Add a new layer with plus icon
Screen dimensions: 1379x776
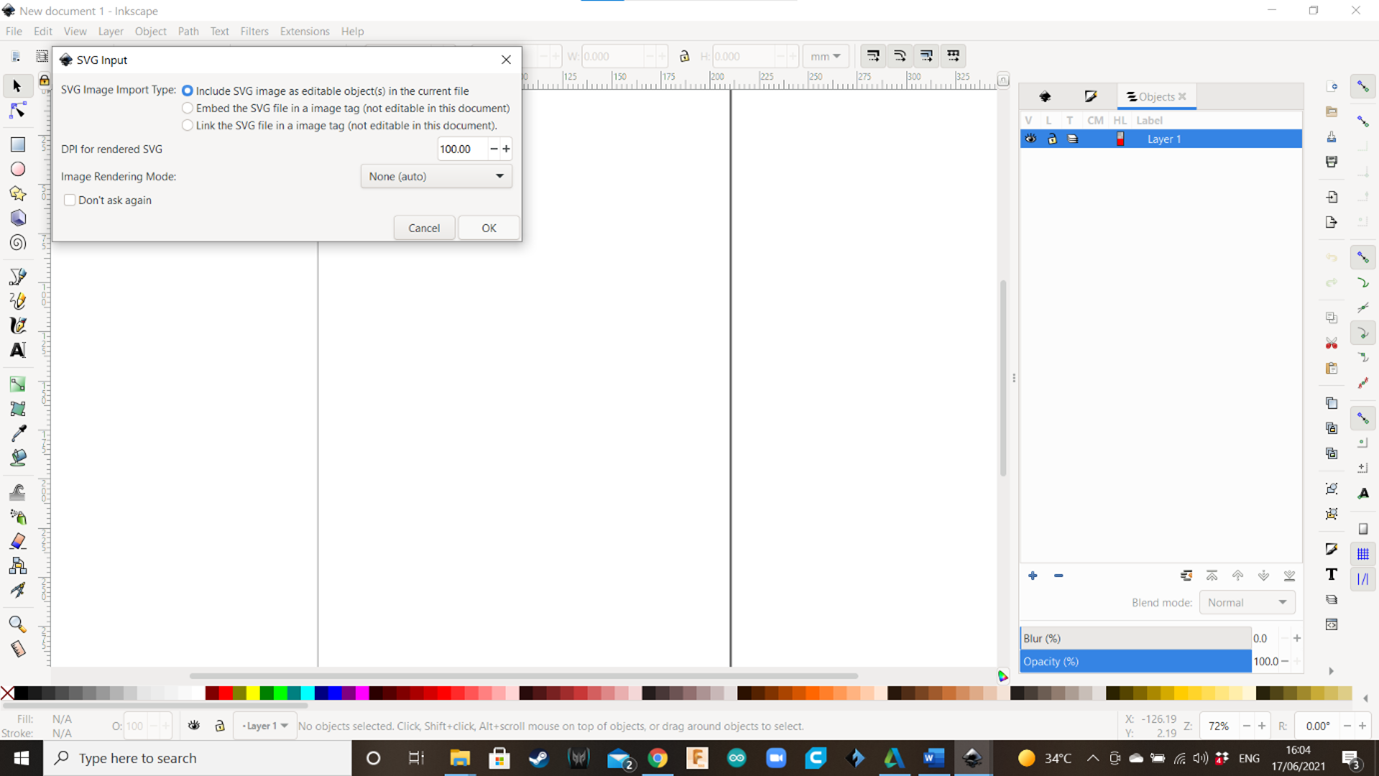[x=1033, y=576]
